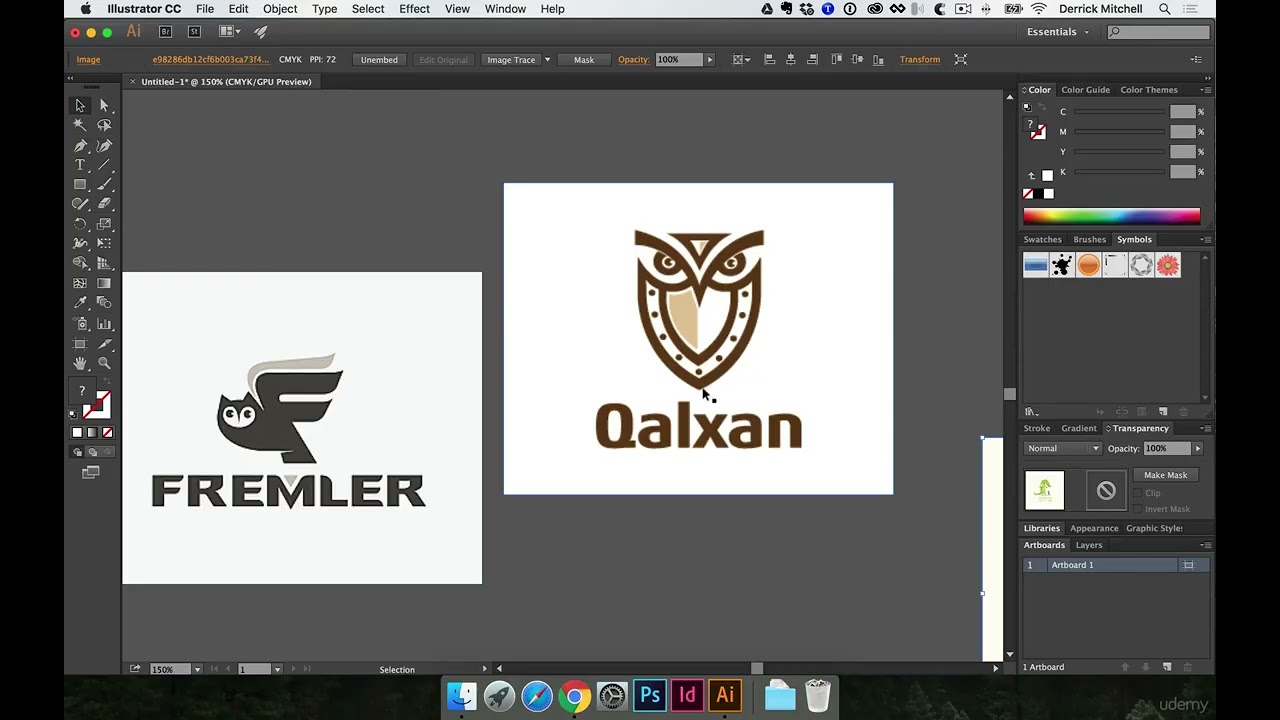This screenshot has height=720, width=1280.
Task: Click horizontal align left icon
Action: point(769,60)
